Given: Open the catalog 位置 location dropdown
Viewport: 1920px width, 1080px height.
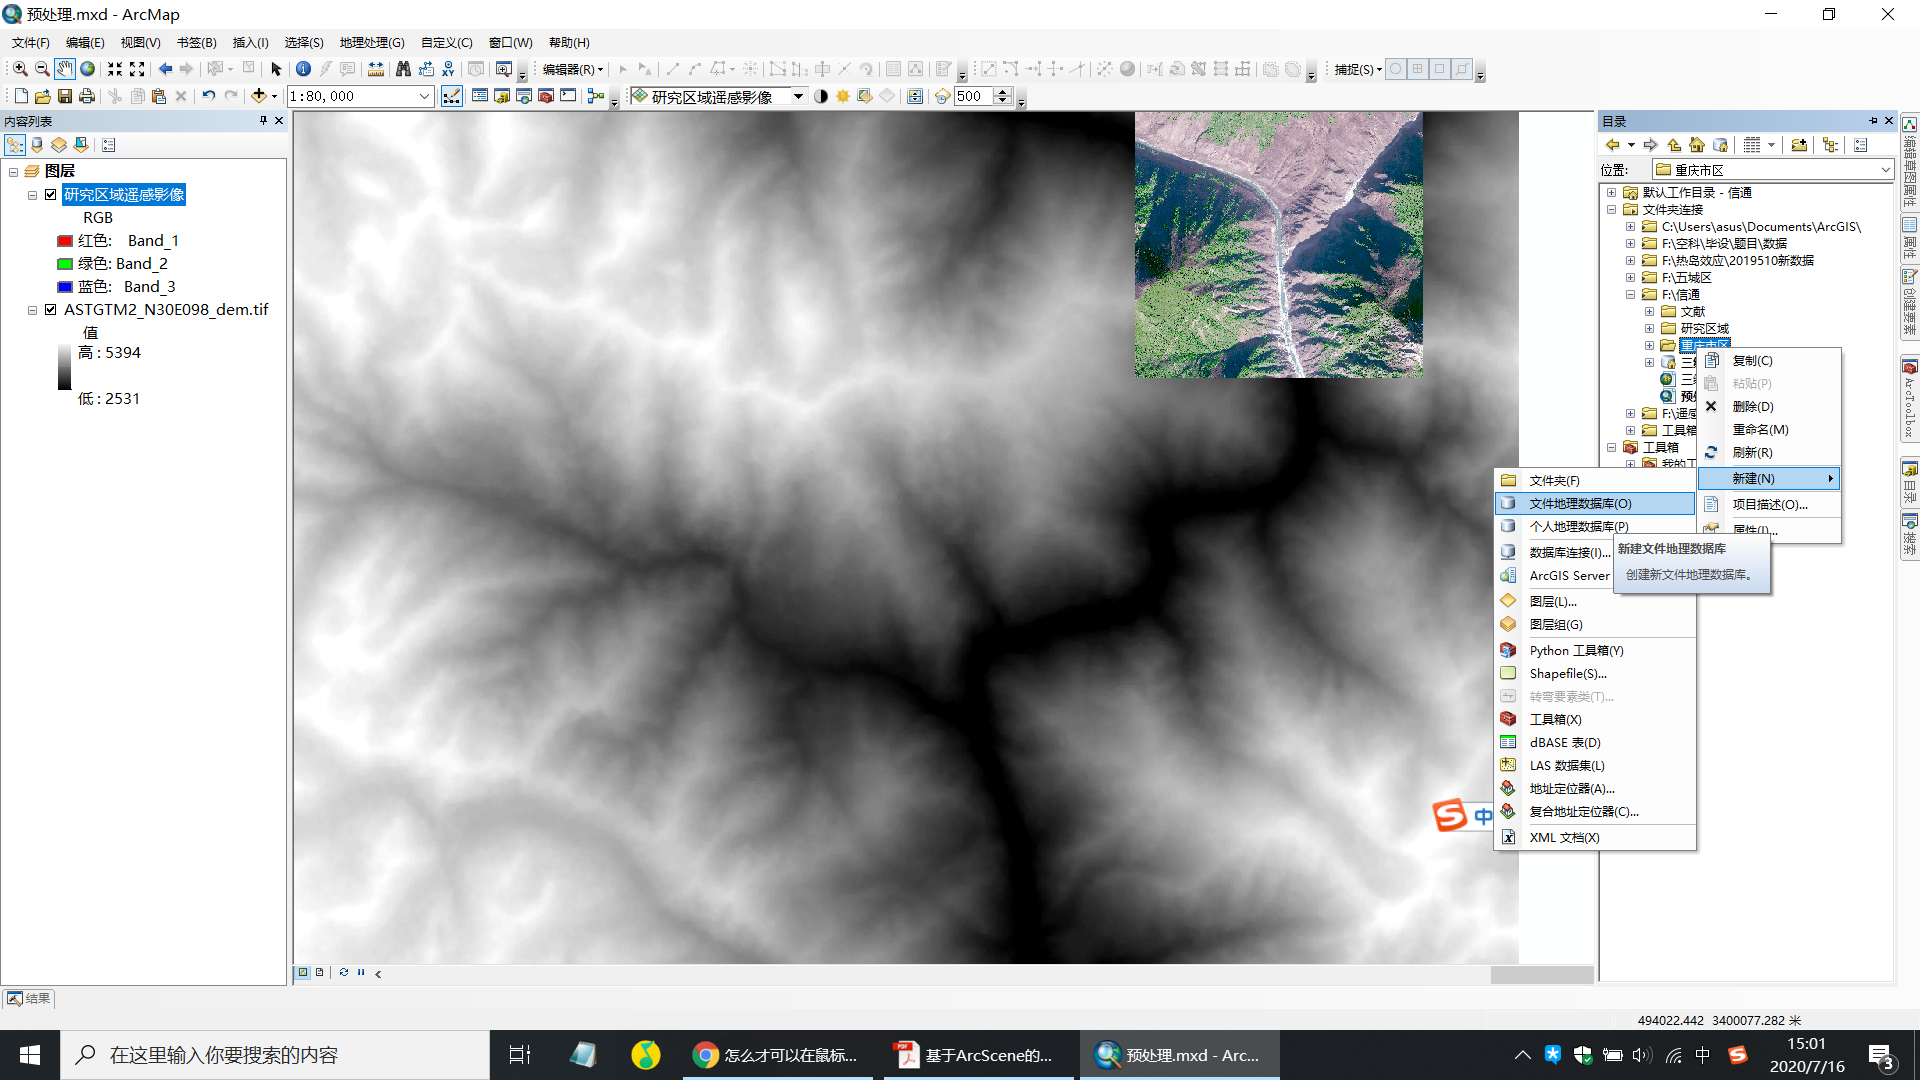Looking at the screenshot, I should 1885,170.
